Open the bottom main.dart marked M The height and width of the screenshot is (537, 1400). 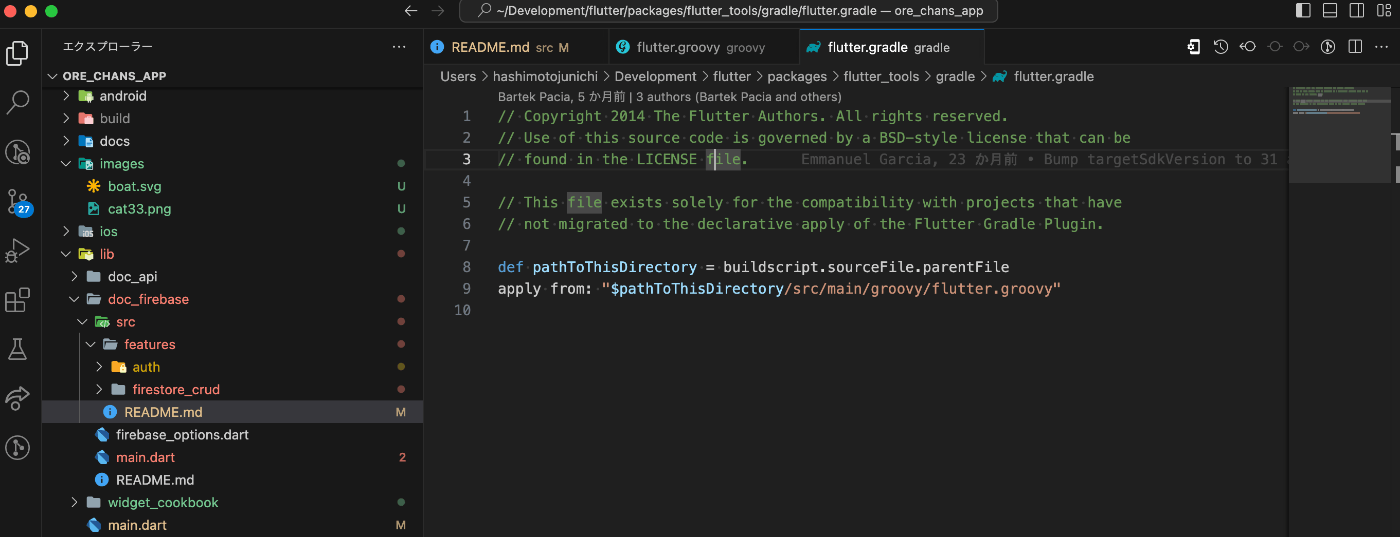(x=232, y=525)
